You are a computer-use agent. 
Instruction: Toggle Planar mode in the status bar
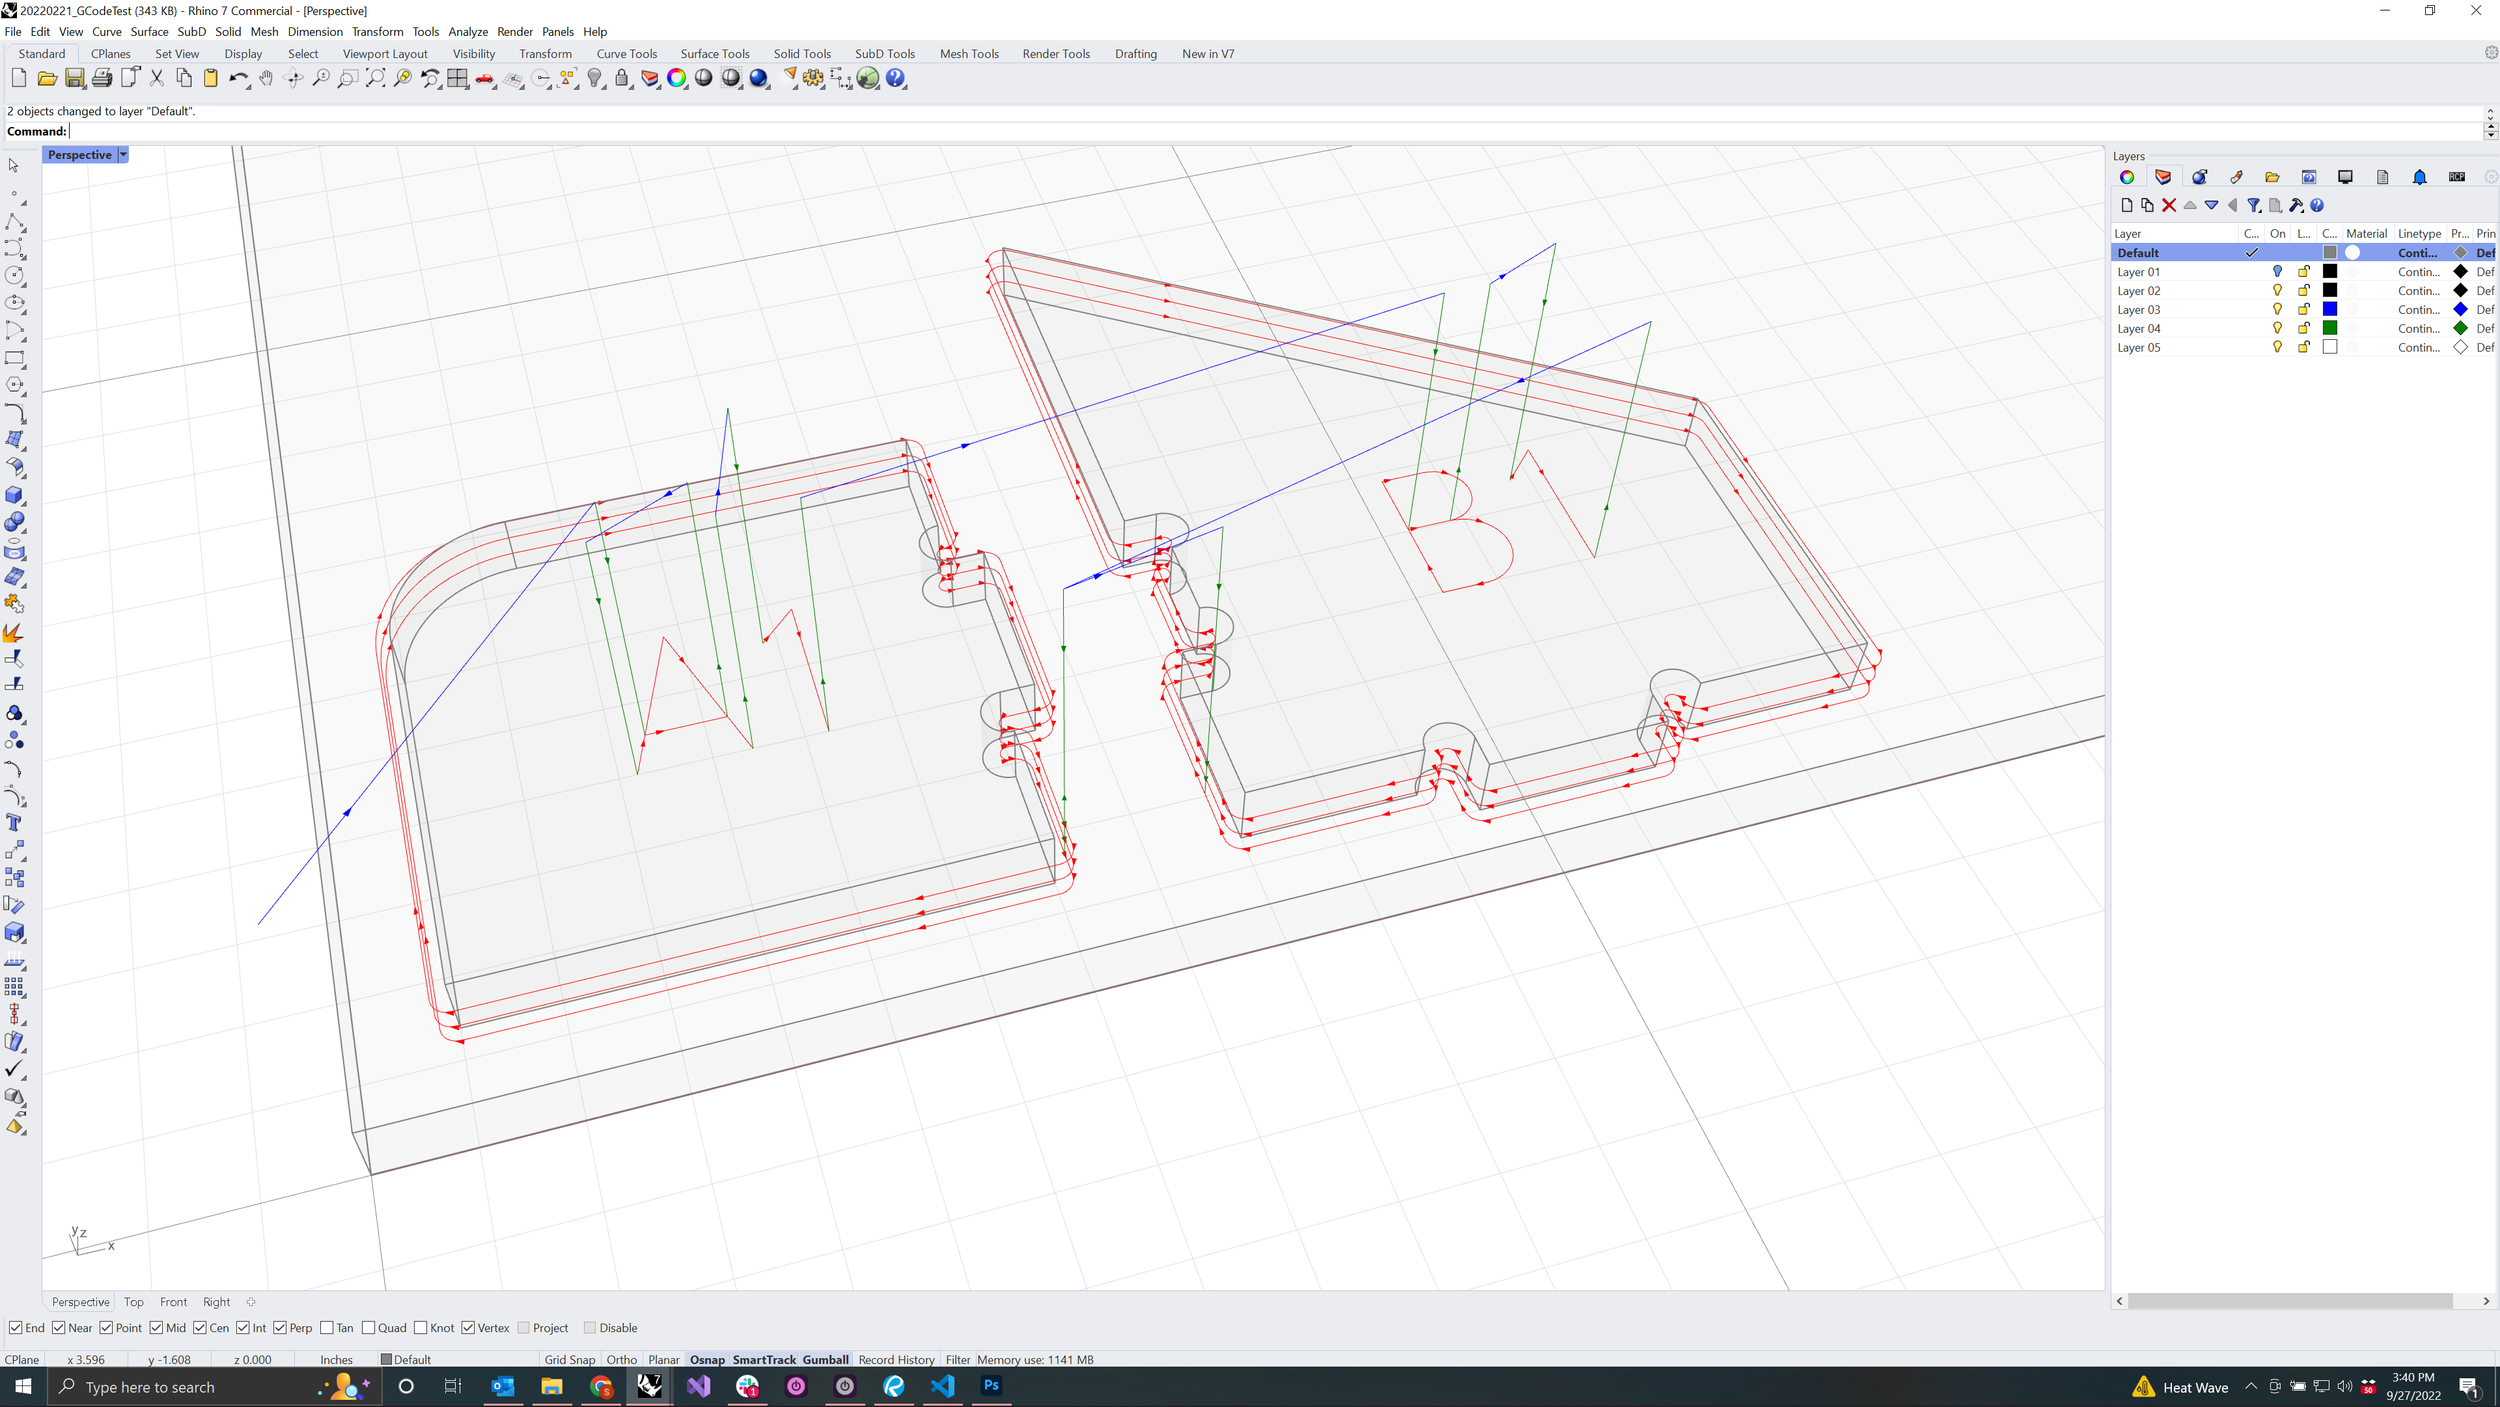pyautogui.click(x=663, y=1359)
